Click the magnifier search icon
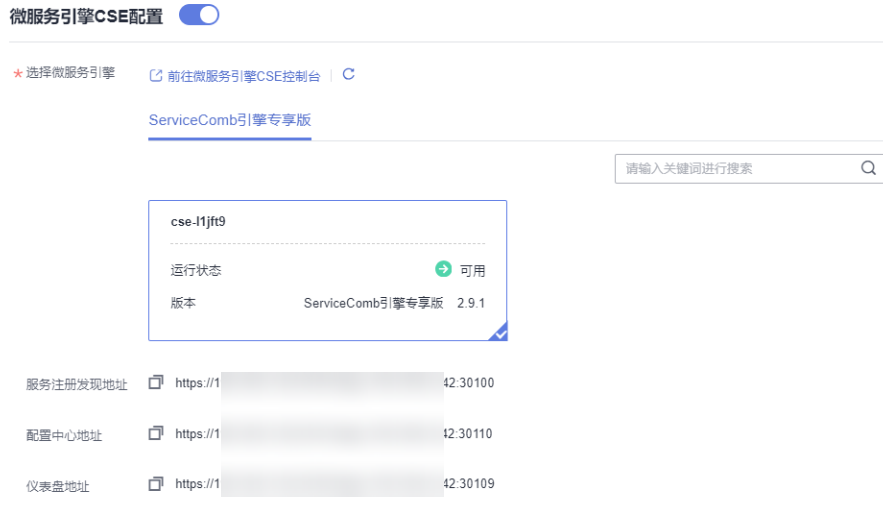This screenshot has width=883, height=508. coord(868,168)
